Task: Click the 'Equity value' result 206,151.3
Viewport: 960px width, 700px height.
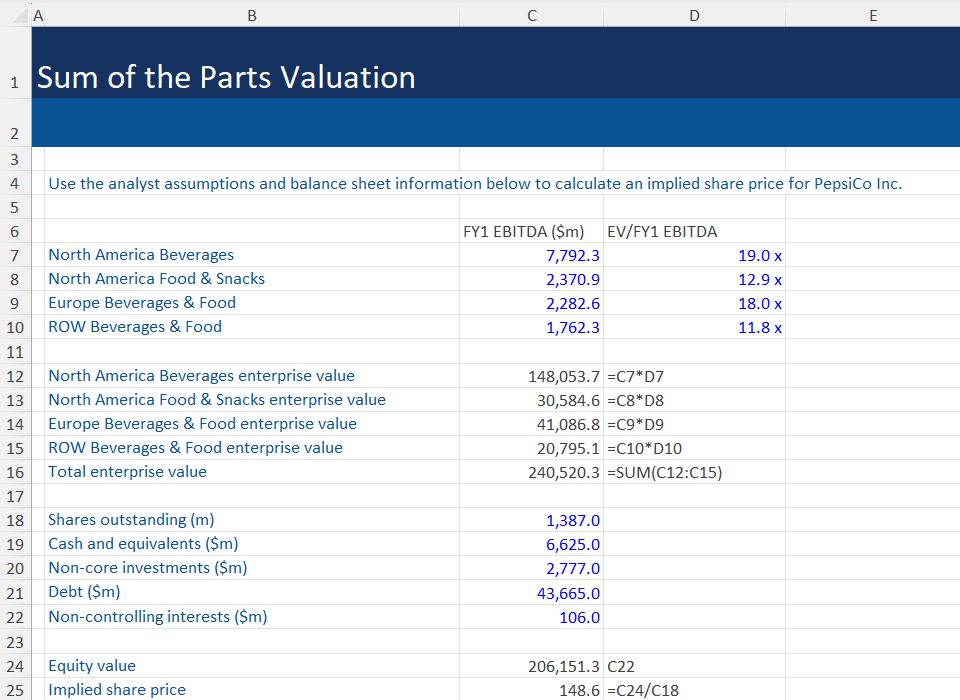Action: pyautogui.click(x=531, y=665)
